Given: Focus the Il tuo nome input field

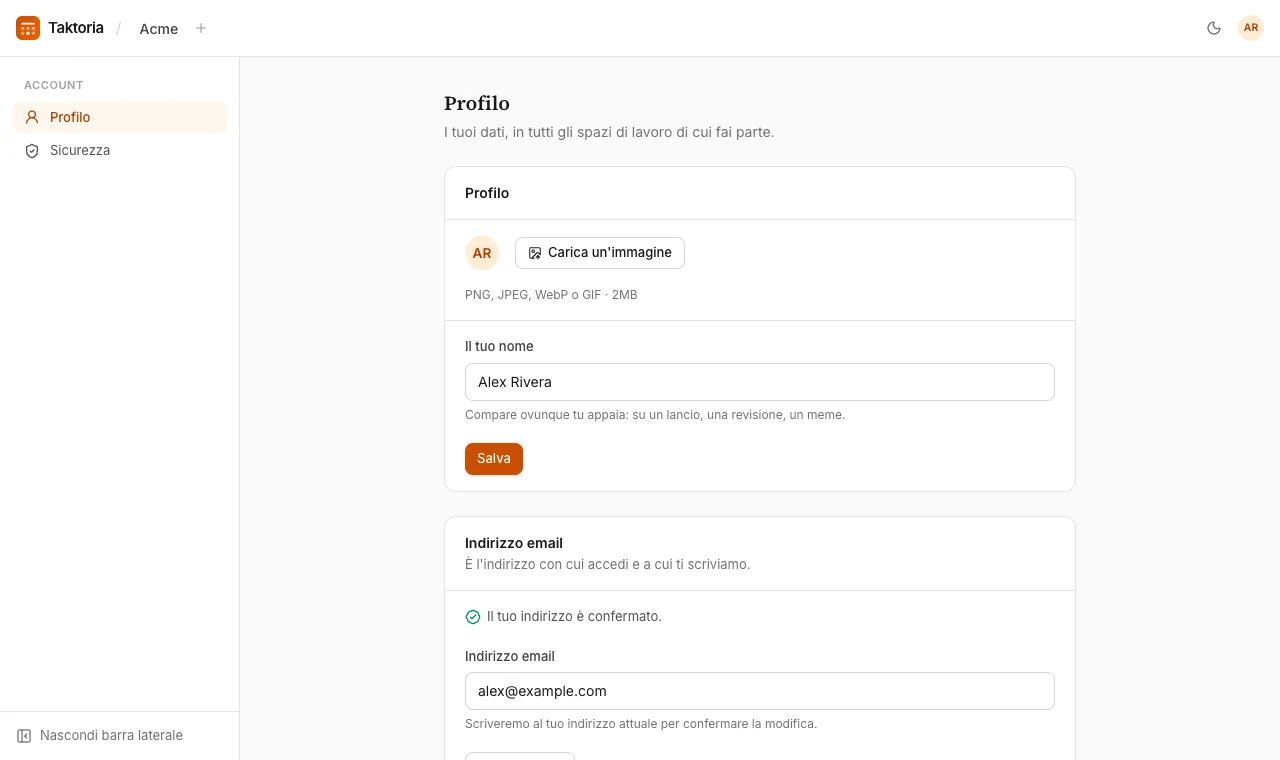Looking at the screenshot, I should (760, 382).
